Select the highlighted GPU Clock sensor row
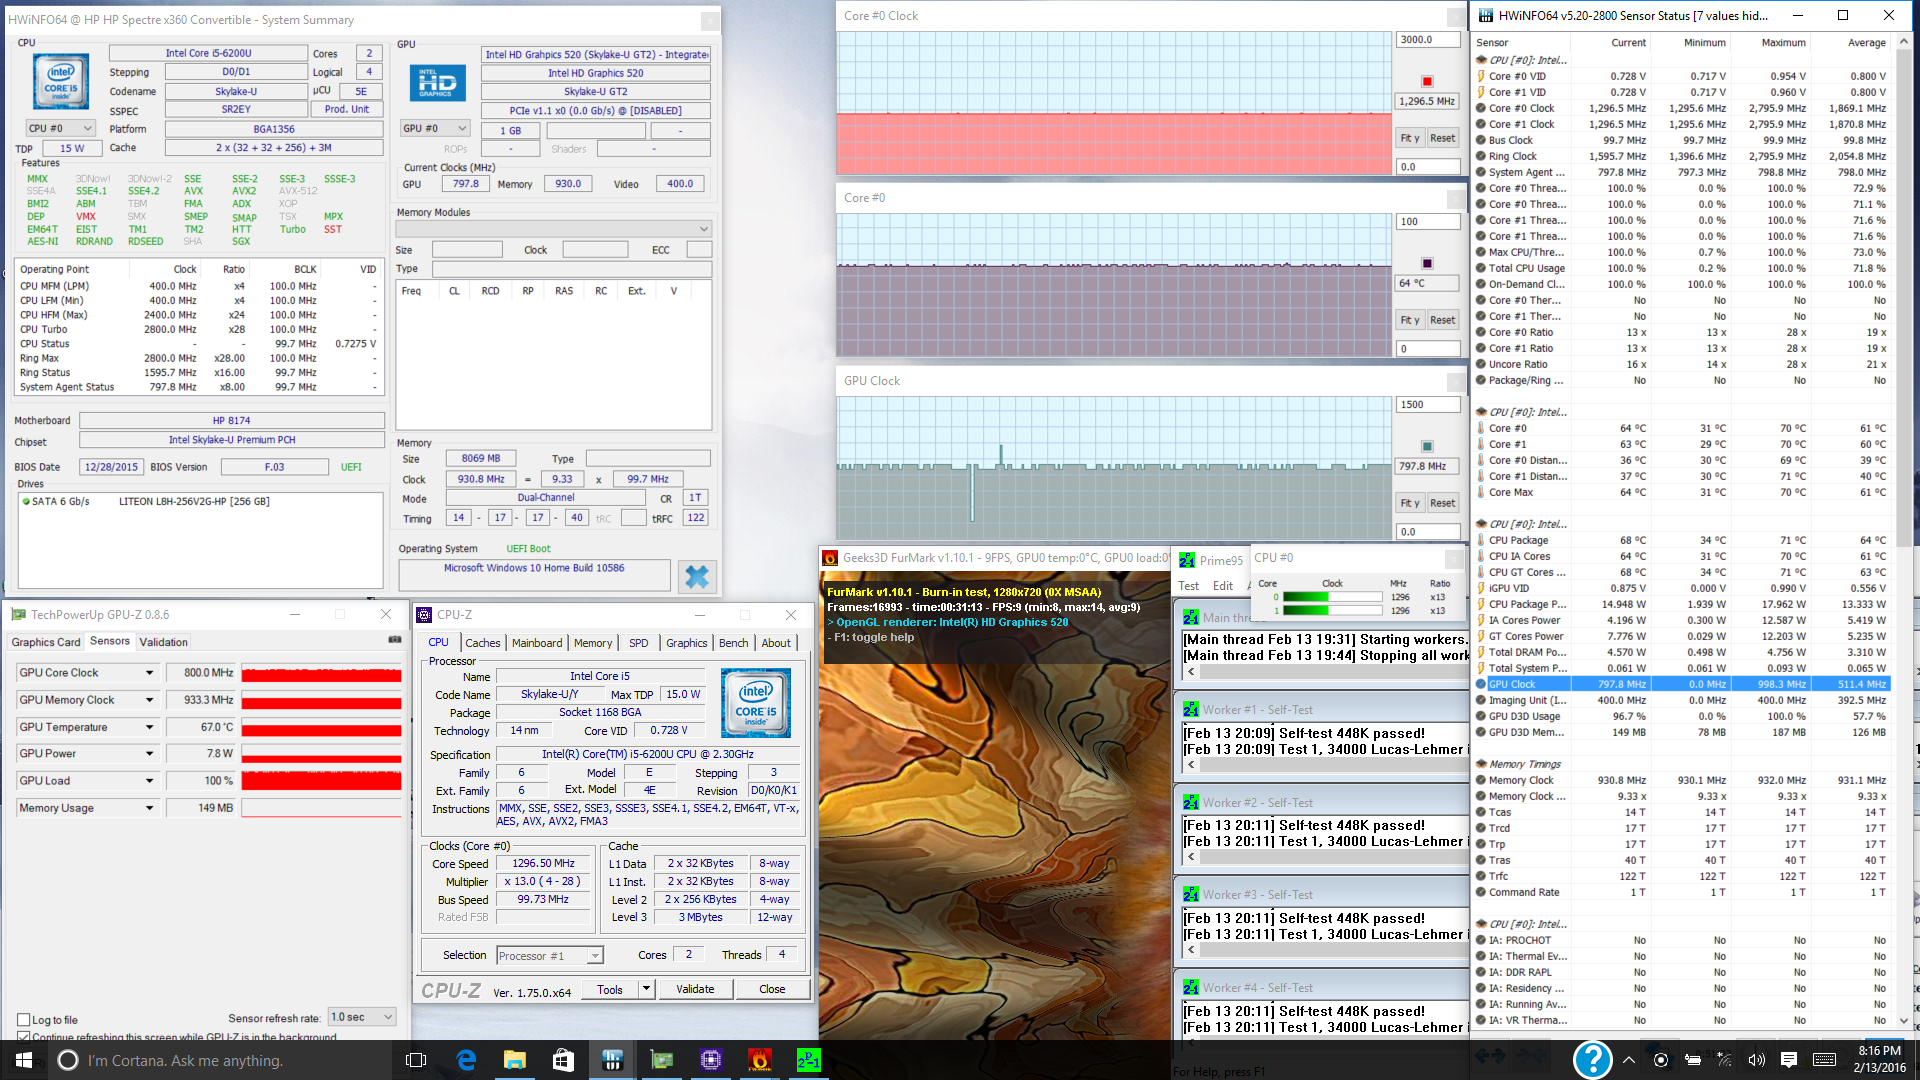Viewport: 1920px width, 1080px height. pyautogui.click(x=1683, y=684)
